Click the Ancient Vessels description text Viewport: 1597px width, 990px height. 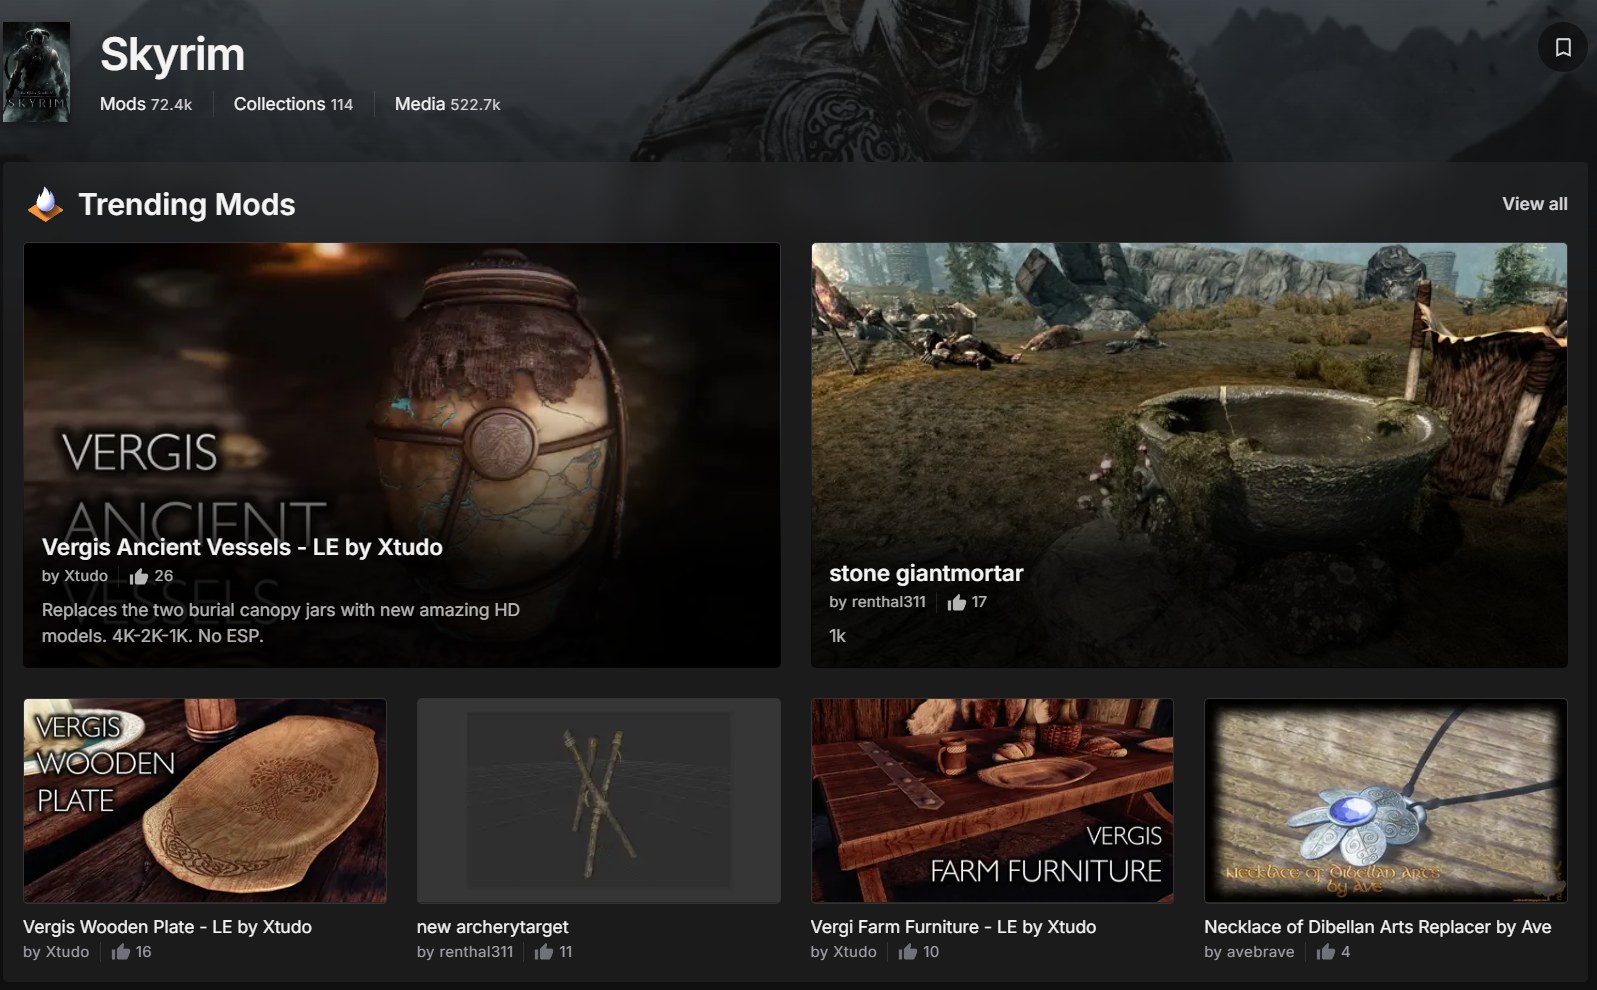(x=281, y=623)
